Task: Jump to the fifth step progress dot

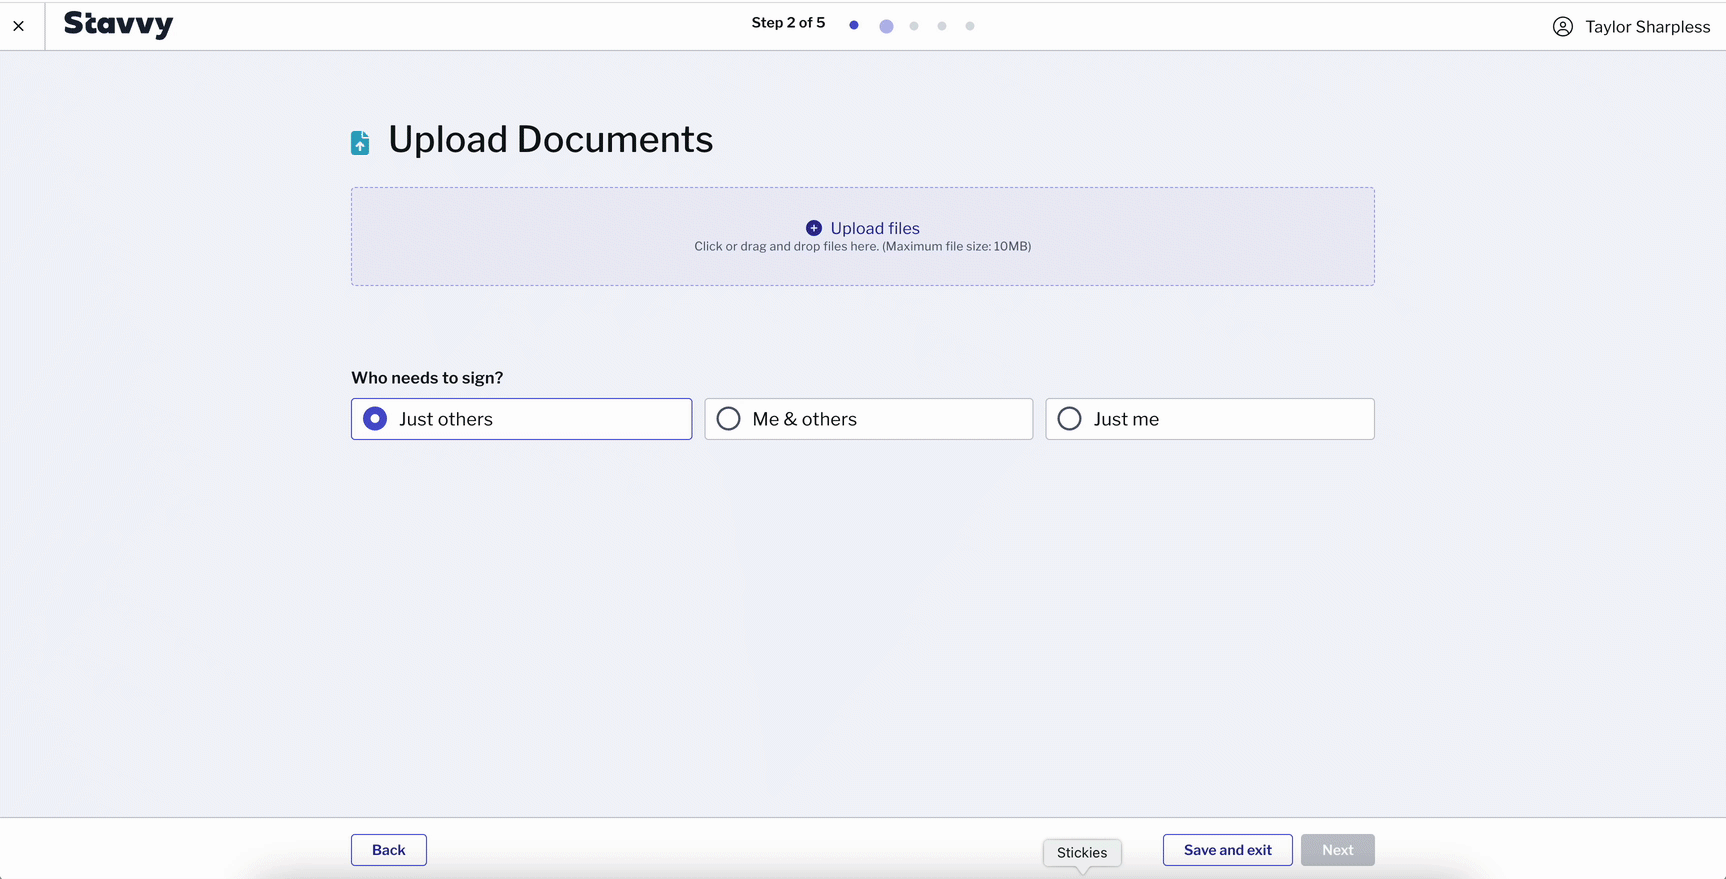Action: tap(970, 26)
